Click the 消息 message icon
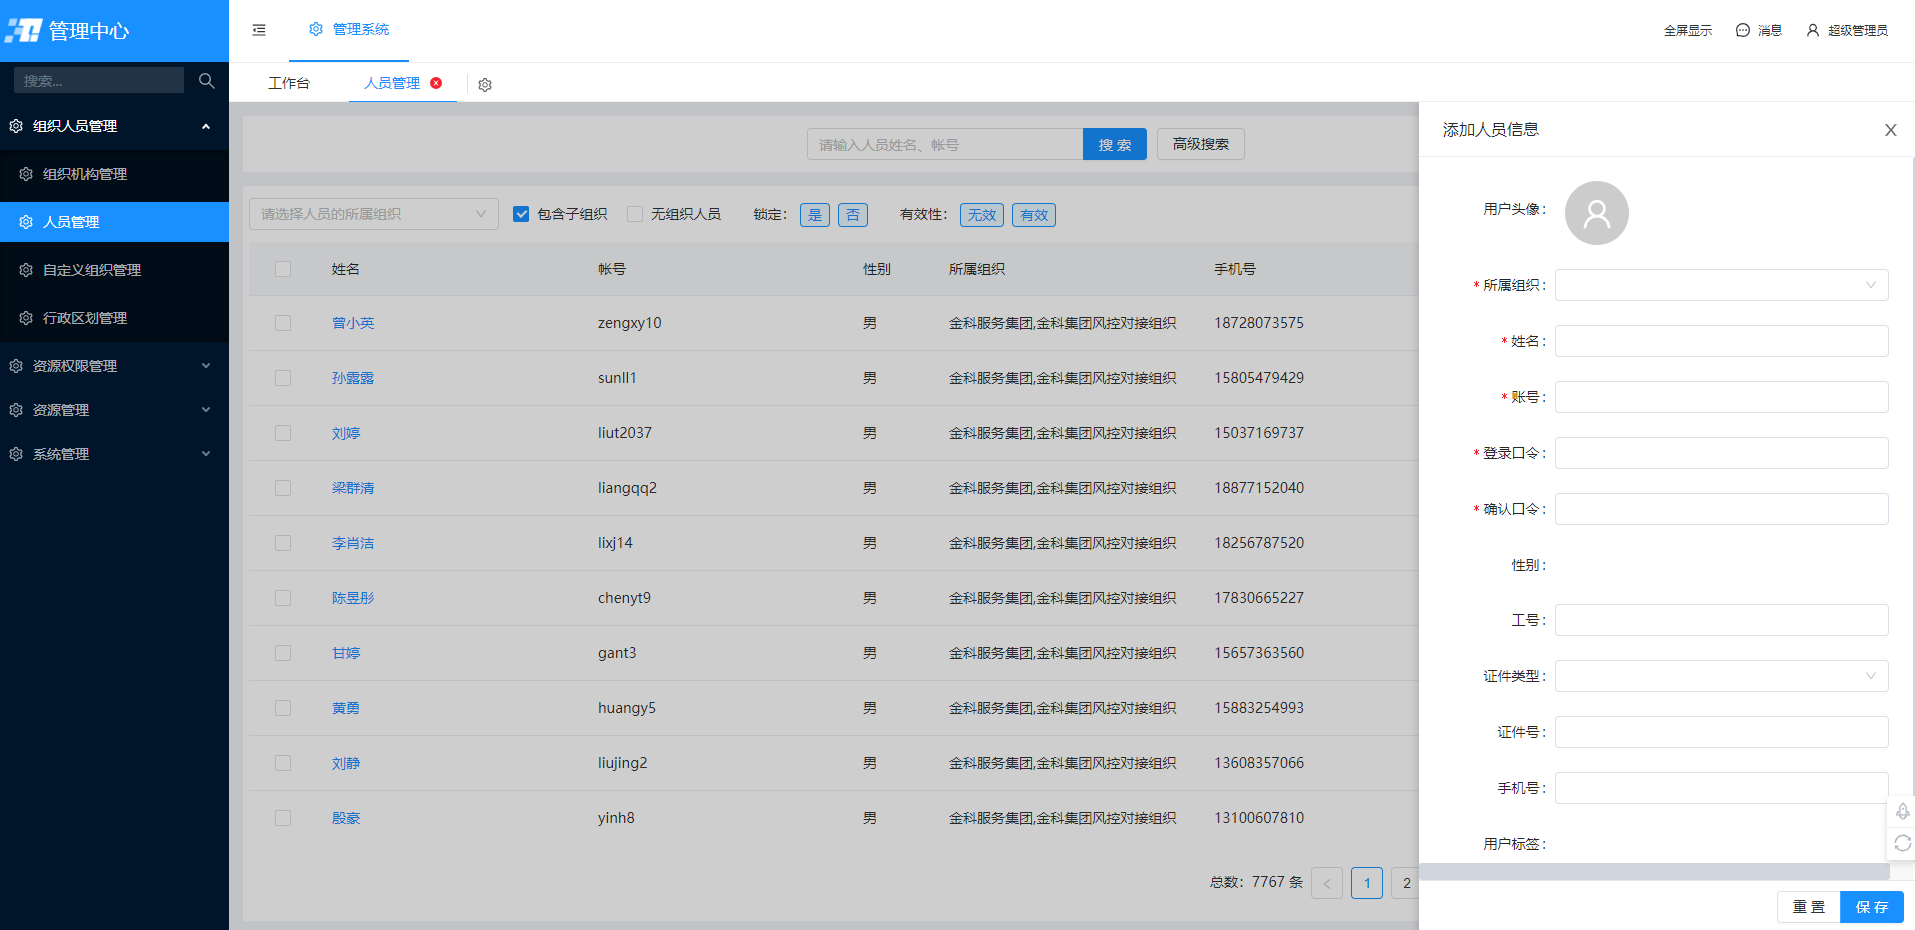This screenshot has height=930, width=1915. tap(1743, 30)
